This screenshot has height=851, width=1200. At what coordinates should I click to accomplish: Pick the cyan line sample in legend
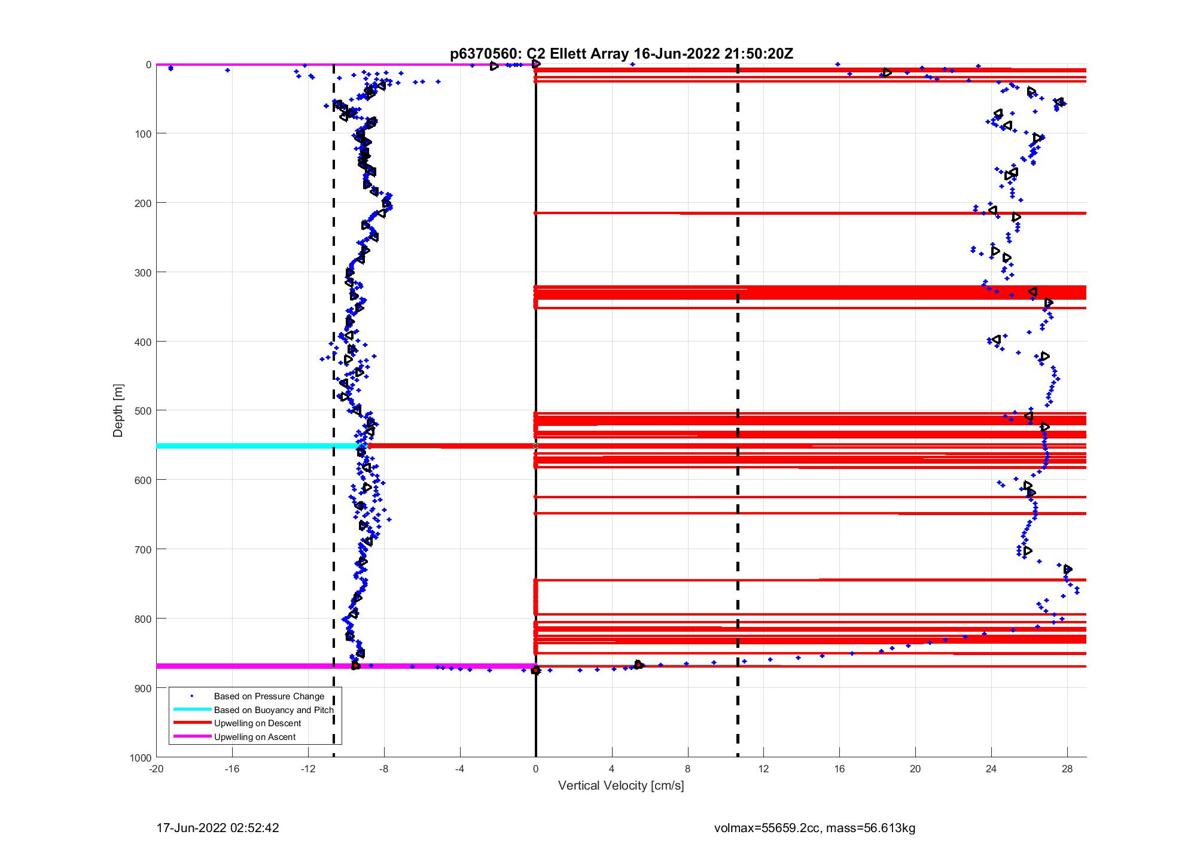pyautogui.click(x=191, y=709)
